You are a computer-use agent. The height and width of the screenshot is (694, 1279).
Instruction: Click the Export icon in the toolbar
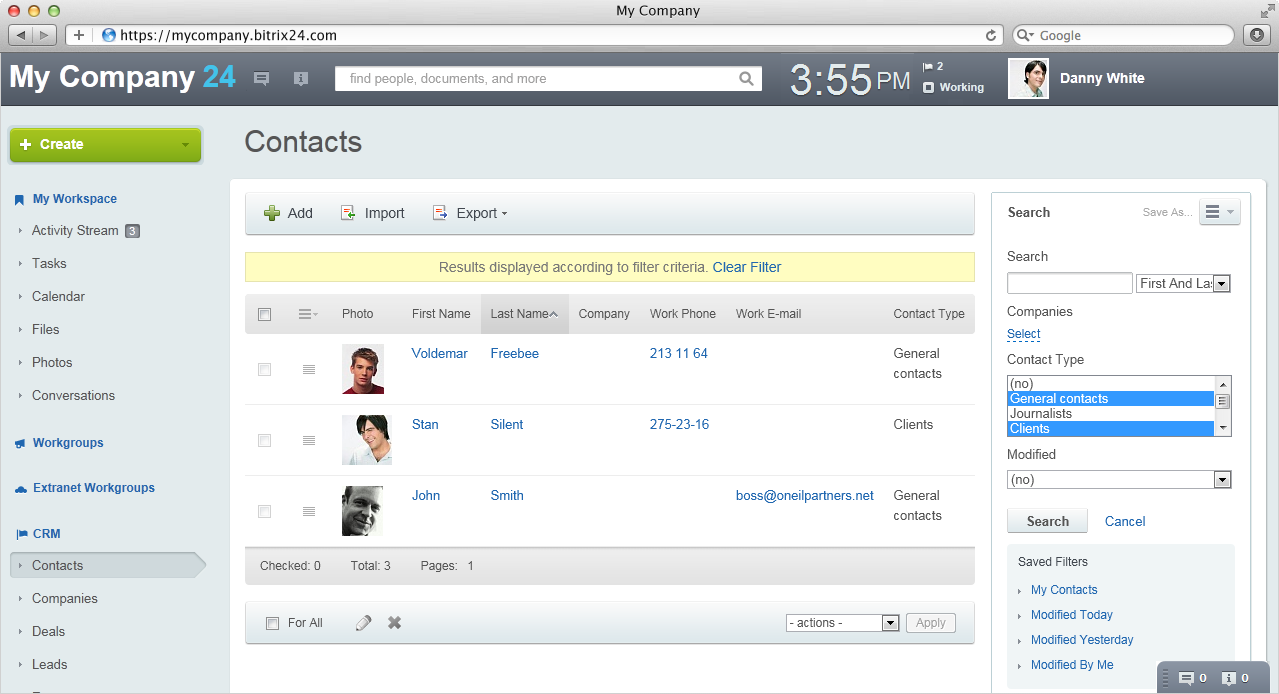(440, 213)
